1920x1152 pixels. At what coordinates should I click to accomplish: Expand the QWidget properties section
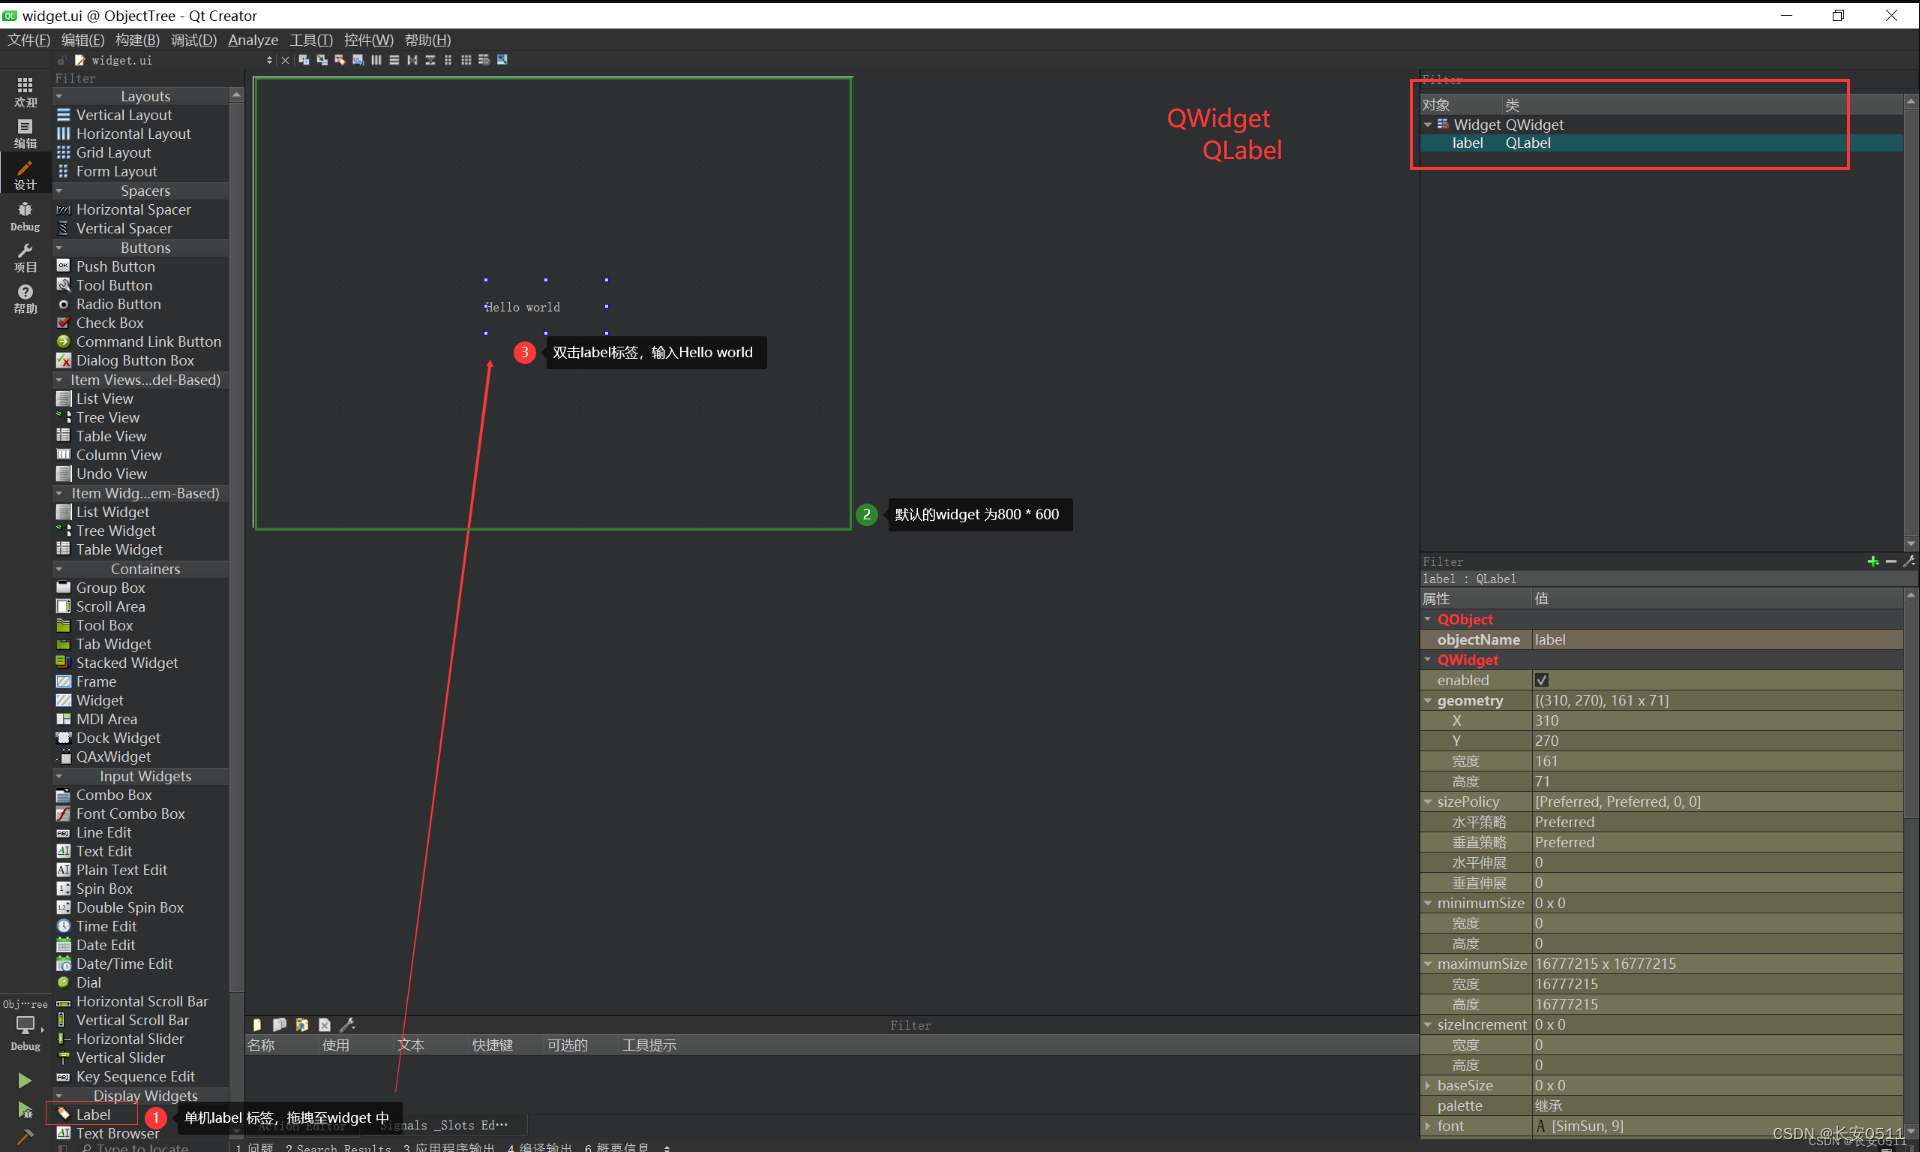[x=1426, y=660]
